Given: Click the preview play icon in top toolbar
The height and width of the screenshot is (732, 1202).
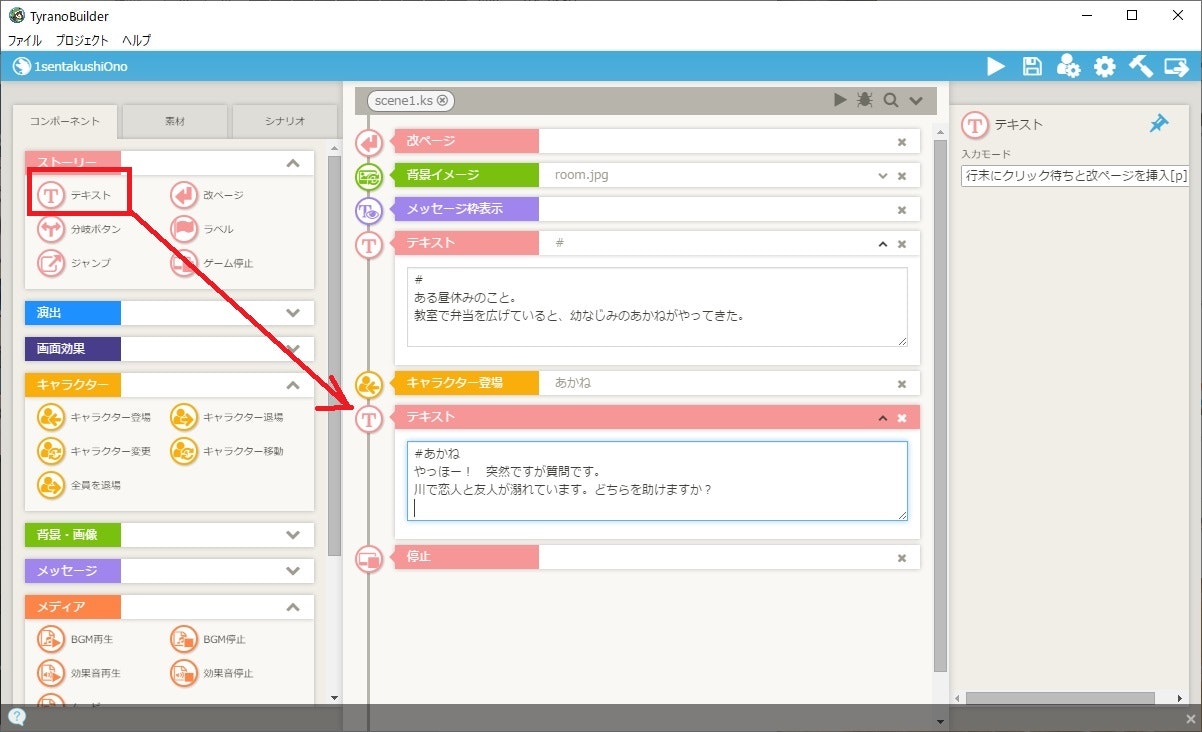Looking at the screenshot, I should pos(996,67).
